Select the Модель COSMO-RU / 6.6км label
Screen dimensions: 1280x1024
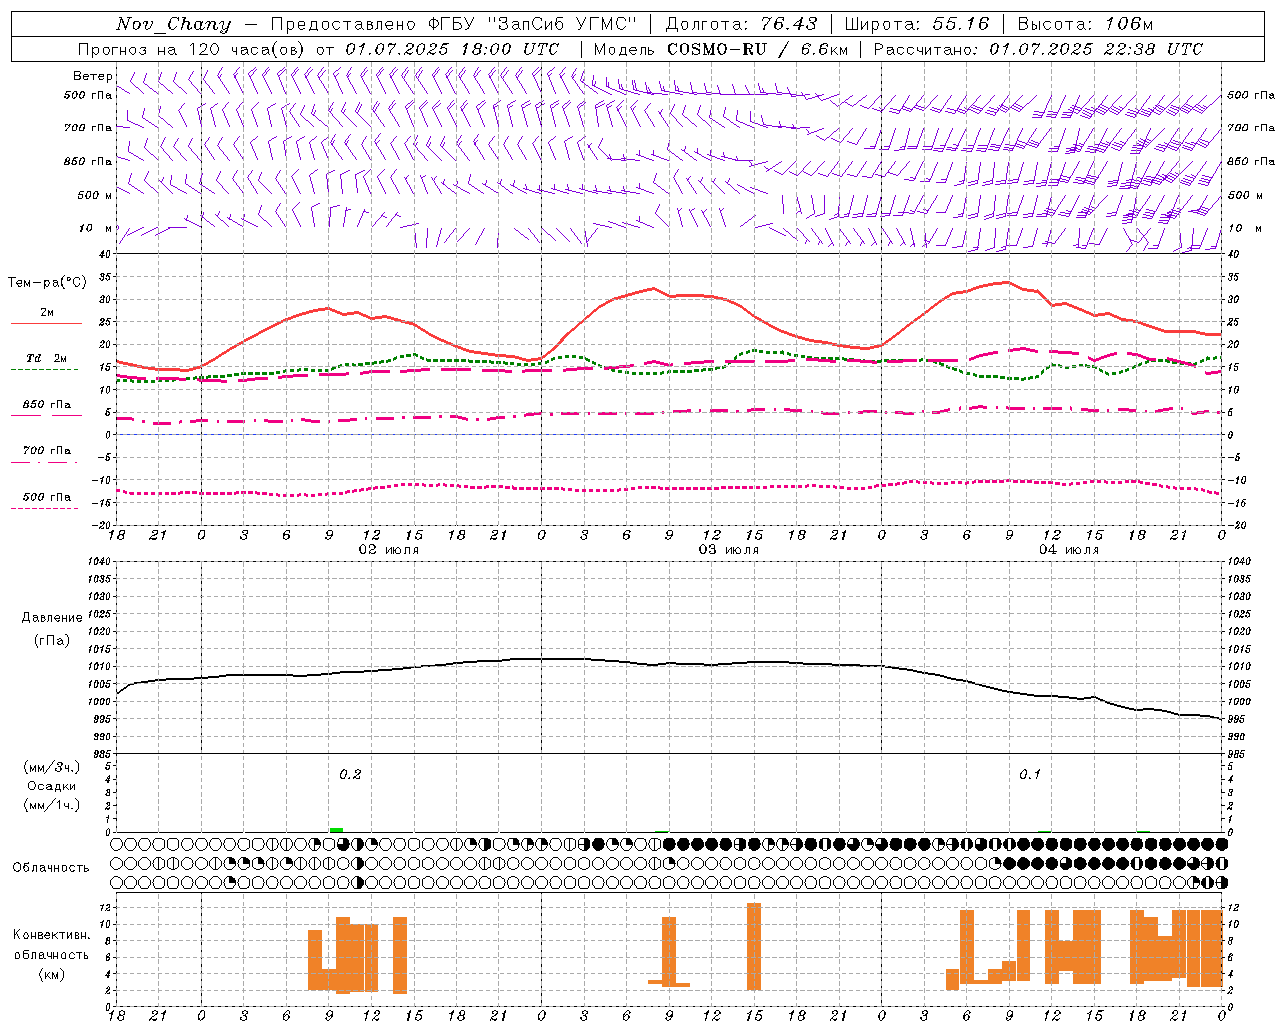[x=721, y=49]
